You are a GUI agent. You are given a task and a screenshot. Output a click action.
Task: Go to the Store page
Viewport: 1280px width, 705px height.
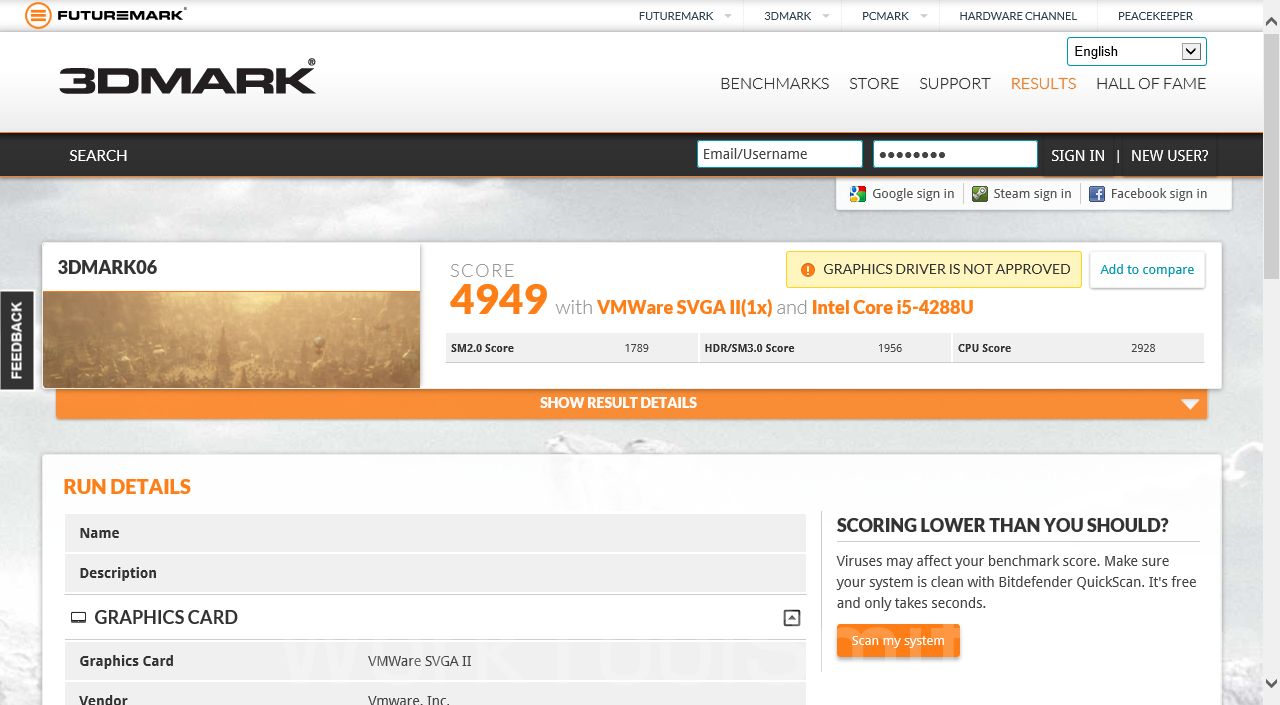point(874,84)
